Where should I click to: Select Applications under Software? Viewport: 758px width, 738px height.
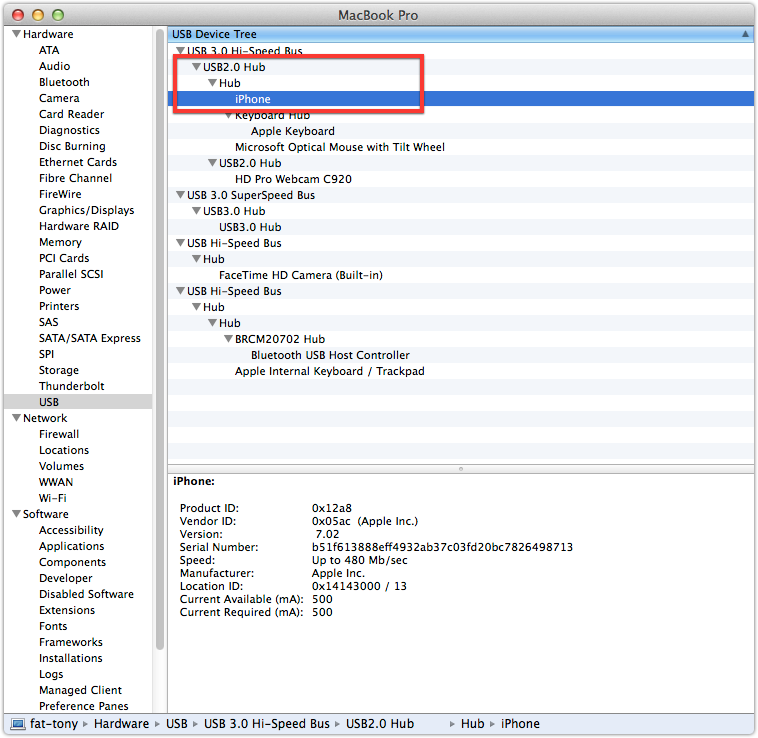(x=72, y=546)
